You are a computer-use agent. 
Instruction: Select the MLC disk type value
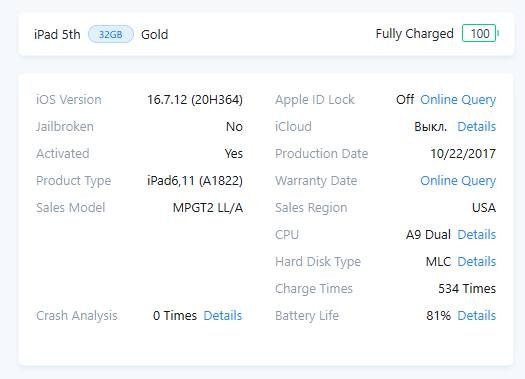coord(438,262)
